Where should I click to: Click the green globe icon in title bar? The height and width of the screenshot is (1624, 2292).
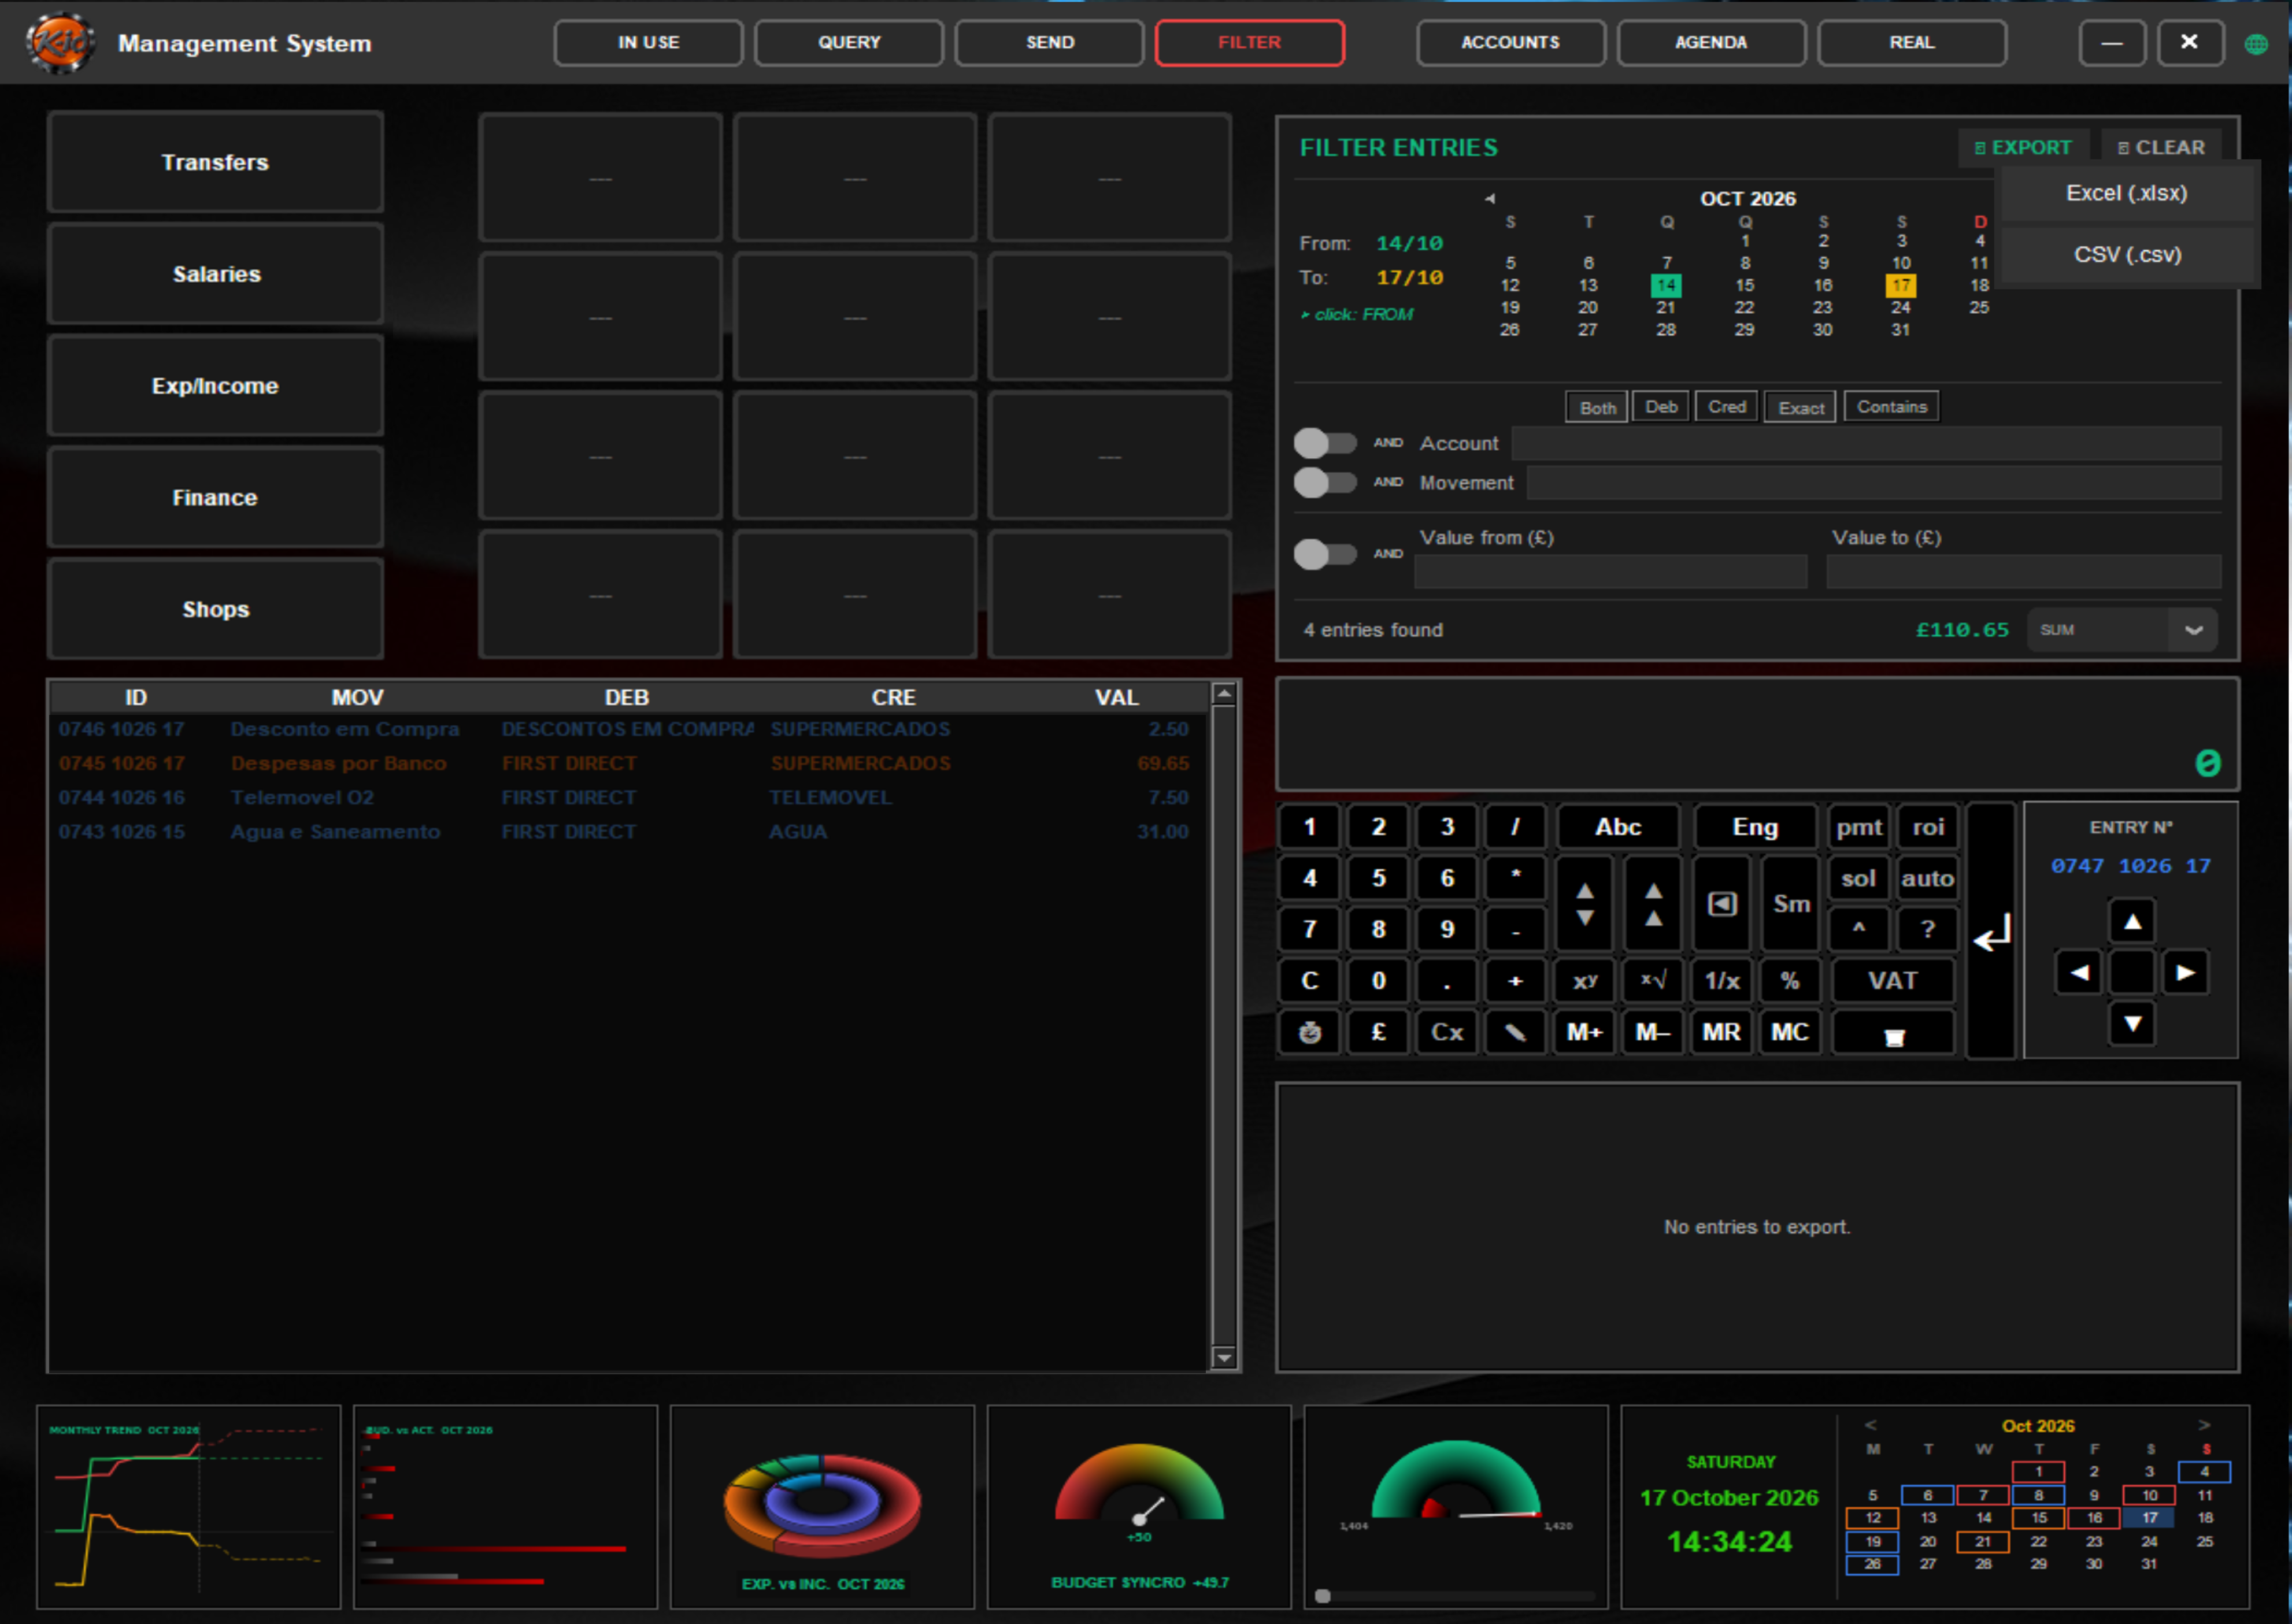pos(2256,44)
